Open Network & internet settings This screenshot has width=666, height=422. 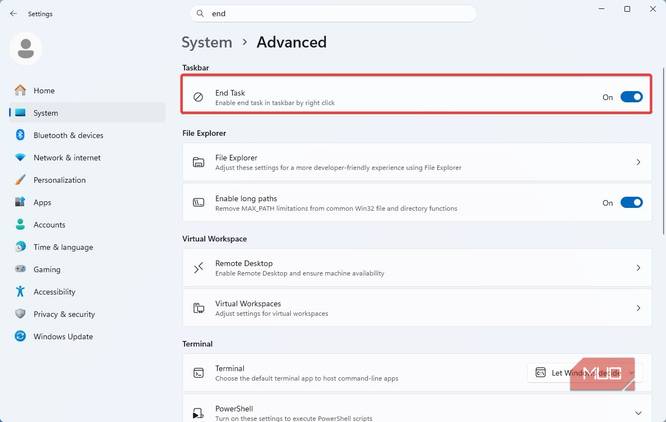pos(67,158)
